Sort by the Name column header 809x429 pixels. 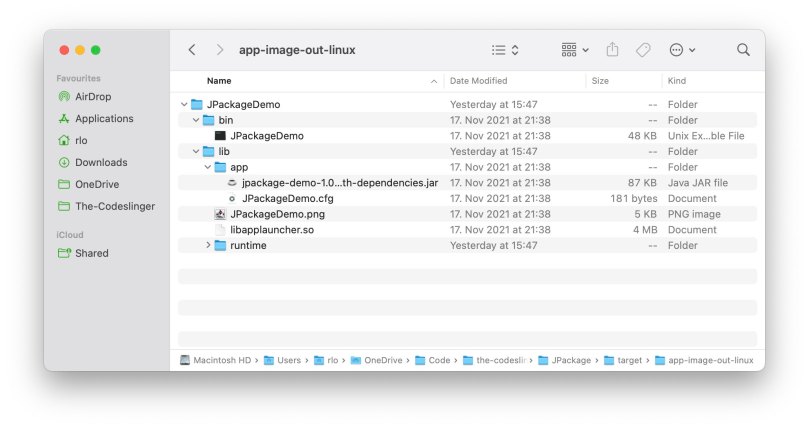(x=219, y=81)
